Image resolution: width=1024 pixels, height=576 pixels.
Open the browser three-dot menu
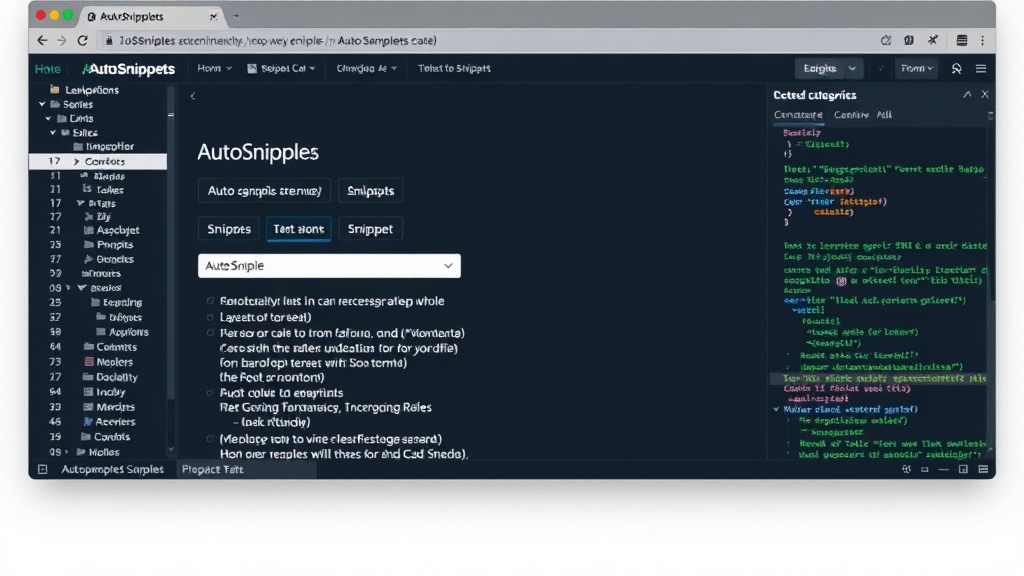pyautogui.click(x=982, y=40)
